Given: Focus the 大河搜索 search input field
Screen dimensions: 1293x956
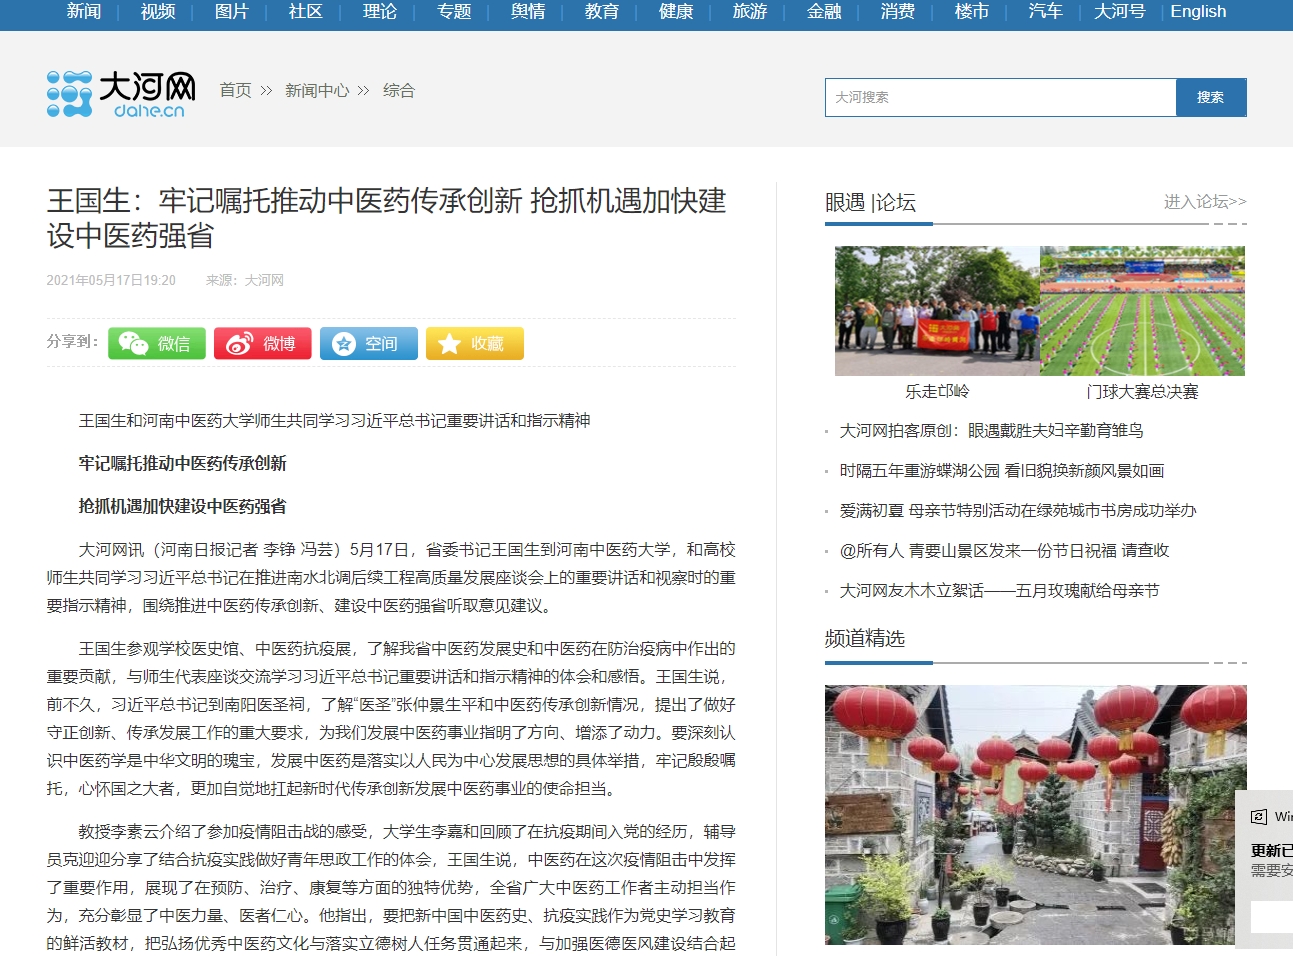Looking at the screenshot, I should [x=1000, y=97].
